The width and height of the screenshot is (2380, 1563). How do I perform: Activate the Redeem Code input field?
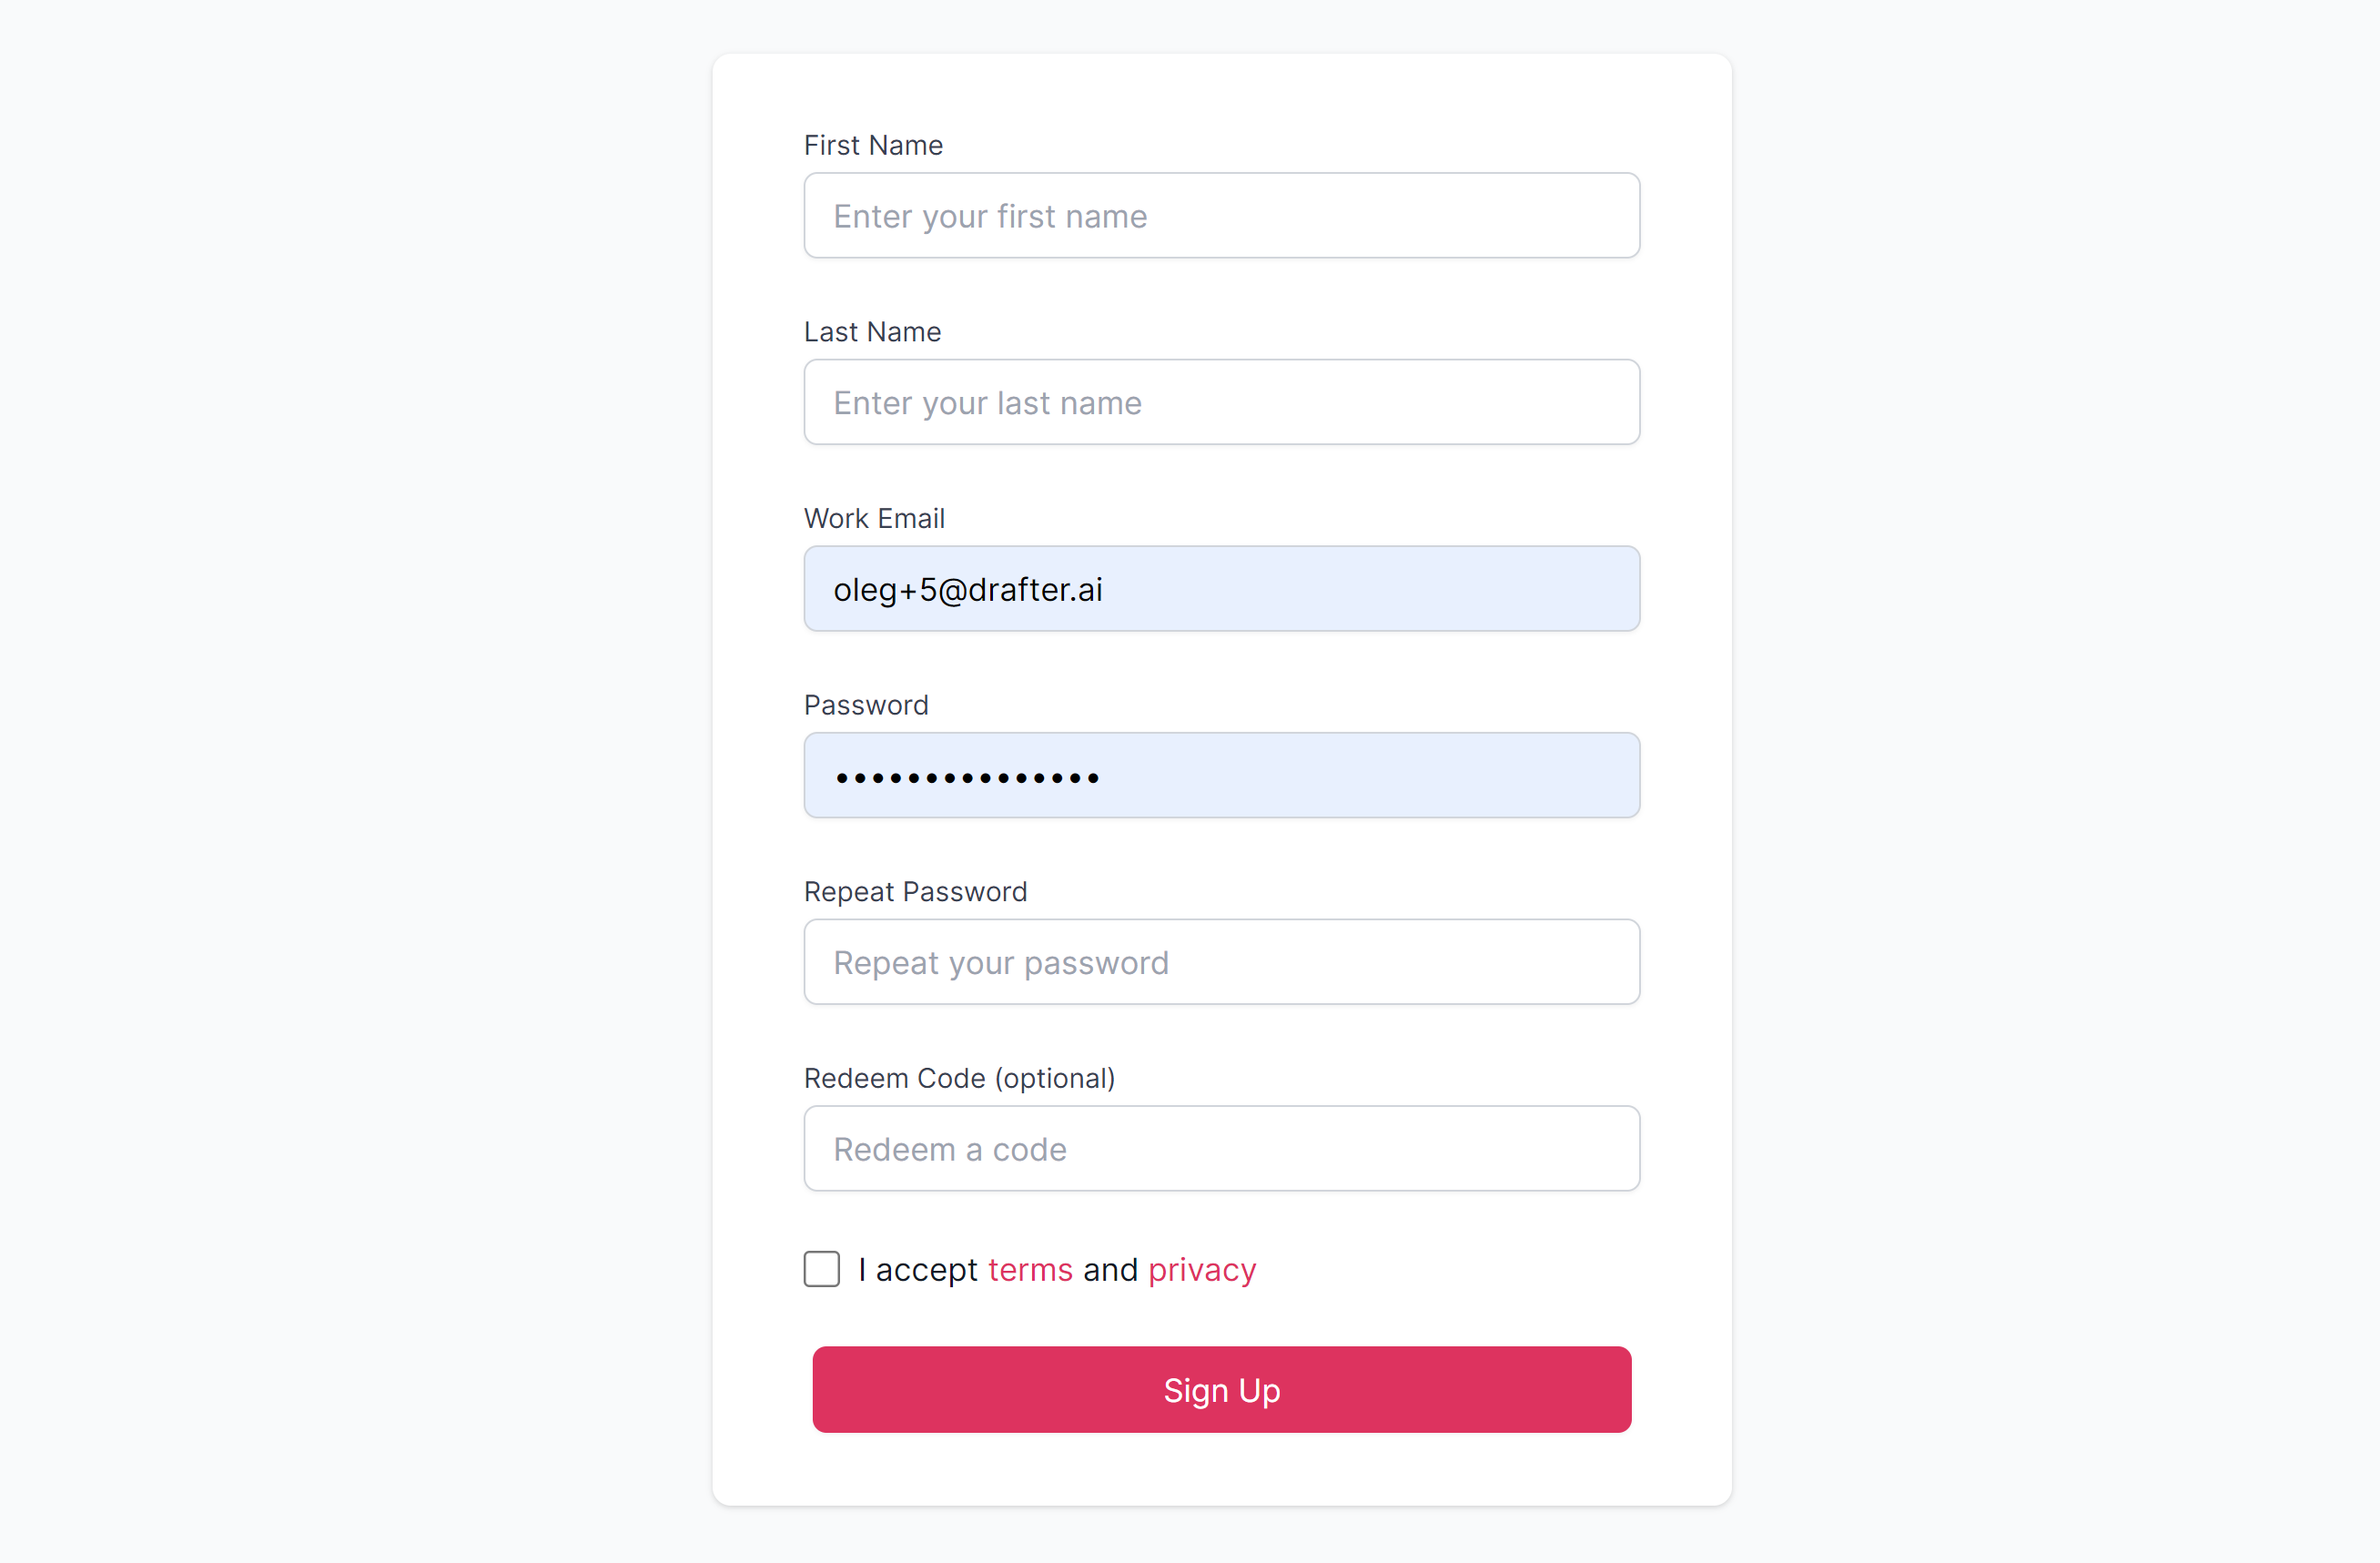pyautogui.click(x=1221, y=1149)
